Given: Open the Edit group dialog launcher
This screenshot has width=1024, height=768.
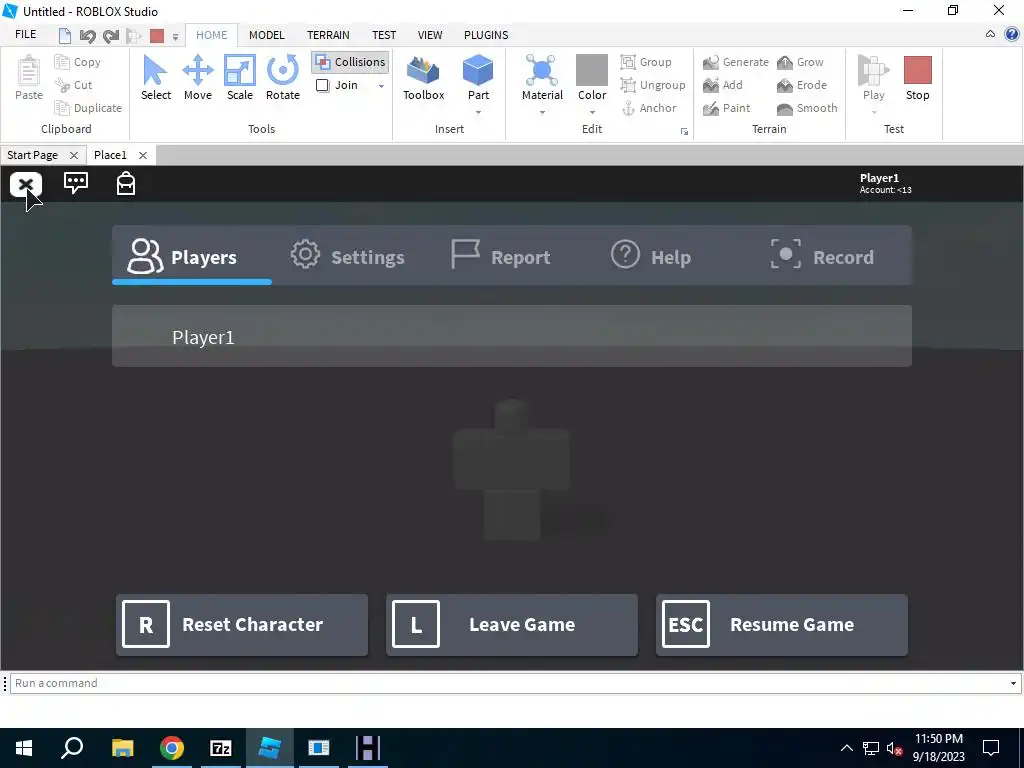Looking at the screenshot, I should point(684,131).
